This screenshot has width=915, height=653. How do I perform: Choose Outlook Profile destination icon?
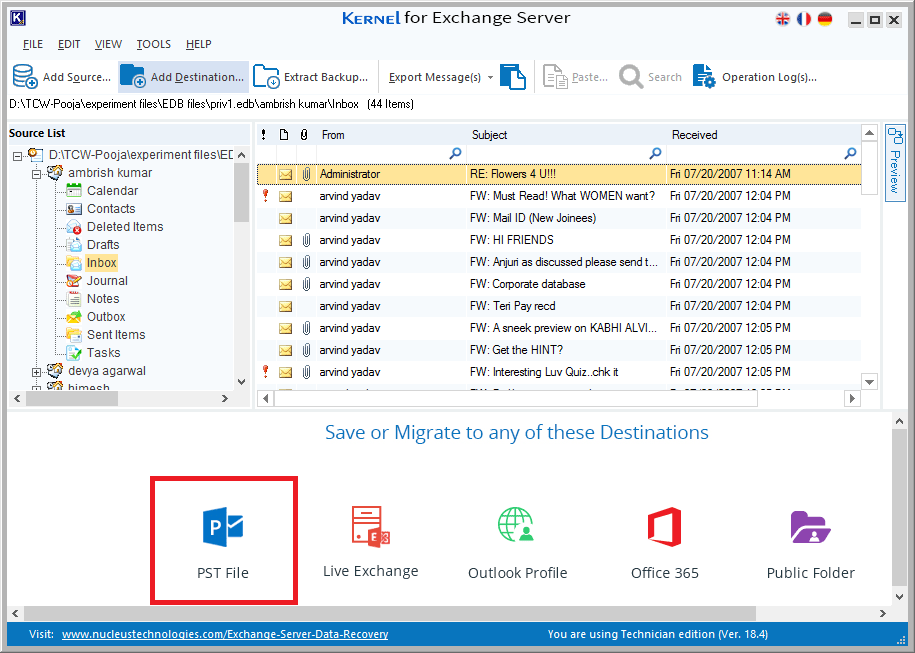click(x=516, y=524)
